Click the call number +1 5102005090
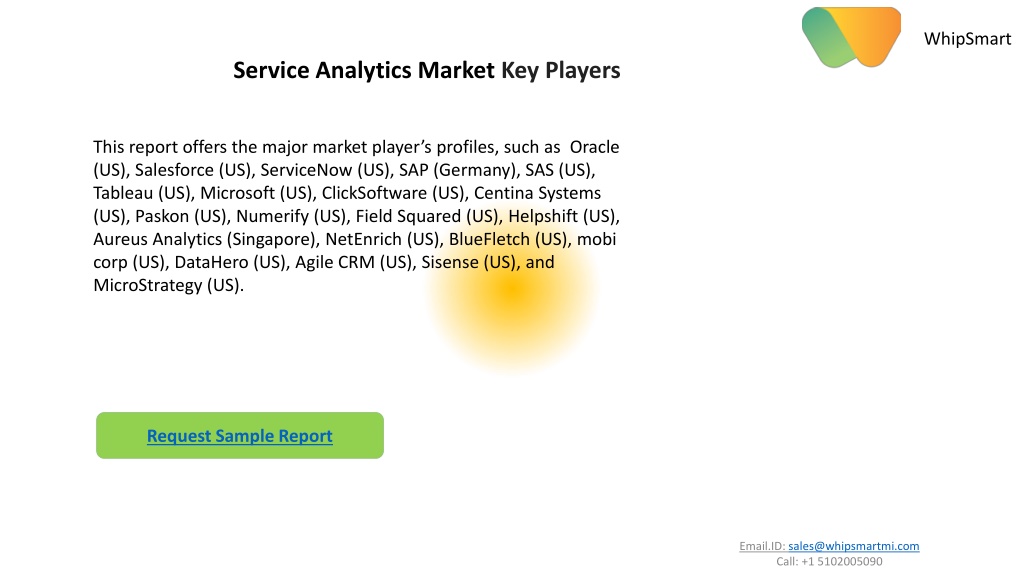The height and width of the screenshot is (576, 1024). click(842, 562)
